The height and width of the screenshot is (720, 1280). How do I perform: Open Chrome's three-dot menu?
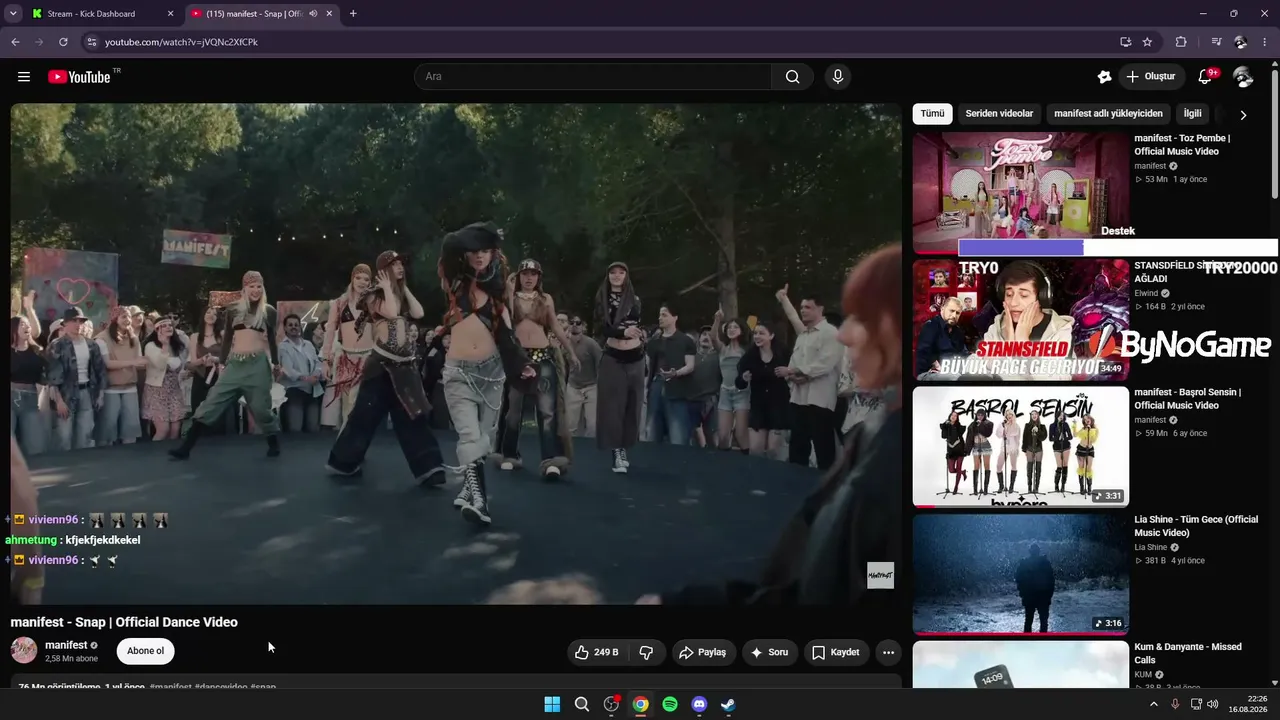click(1266, 42)
